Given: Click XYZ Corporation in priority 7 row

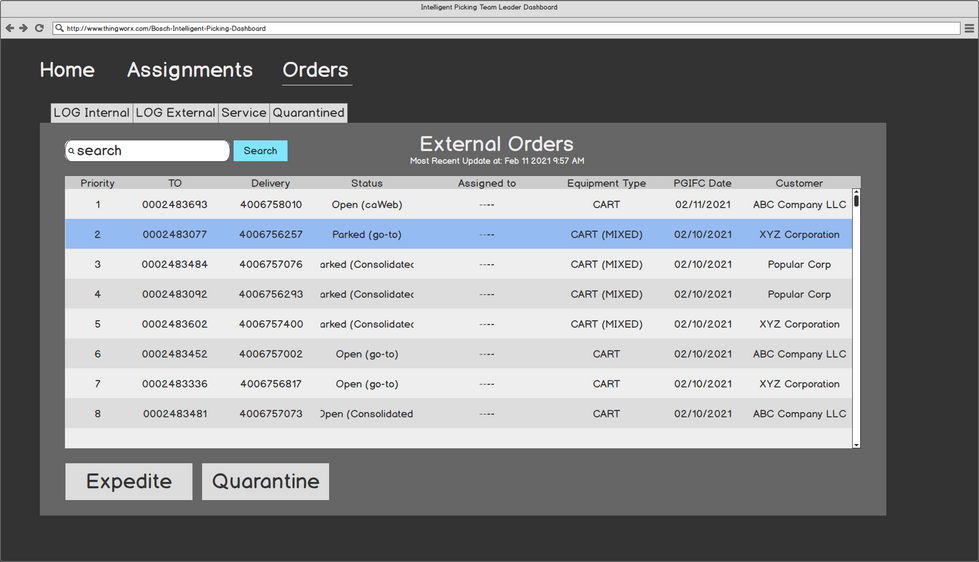Looking at the screenshot, I should pos(800,385).
